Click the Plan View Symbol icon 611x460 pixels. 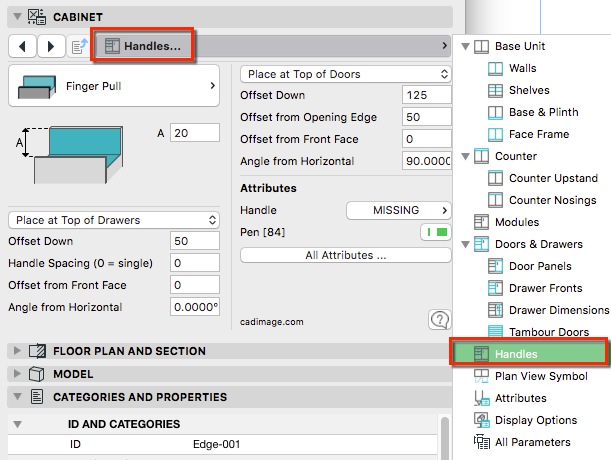(480, 376)
